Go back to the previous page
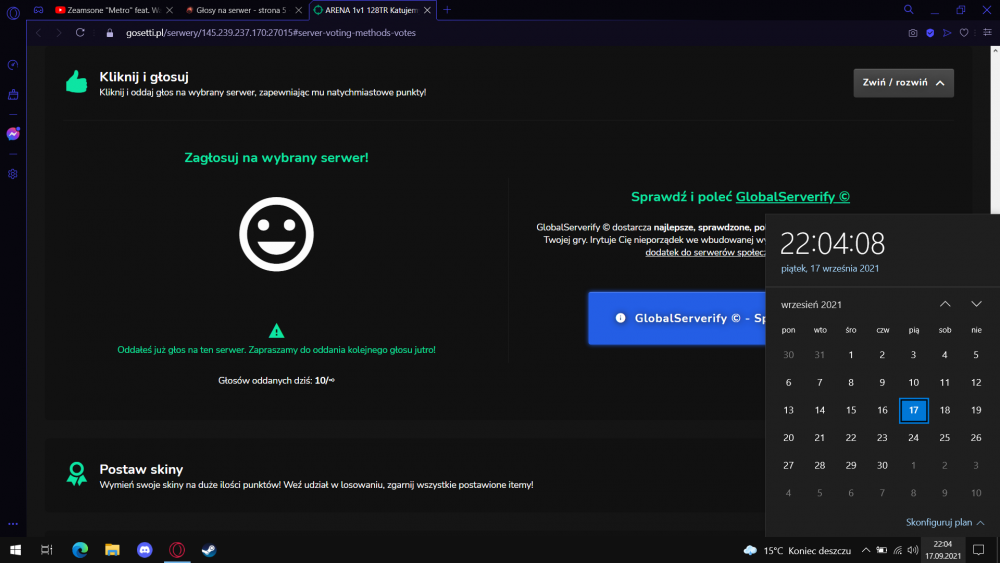This screenshot has width=1000, height=563. pos(39,33)
